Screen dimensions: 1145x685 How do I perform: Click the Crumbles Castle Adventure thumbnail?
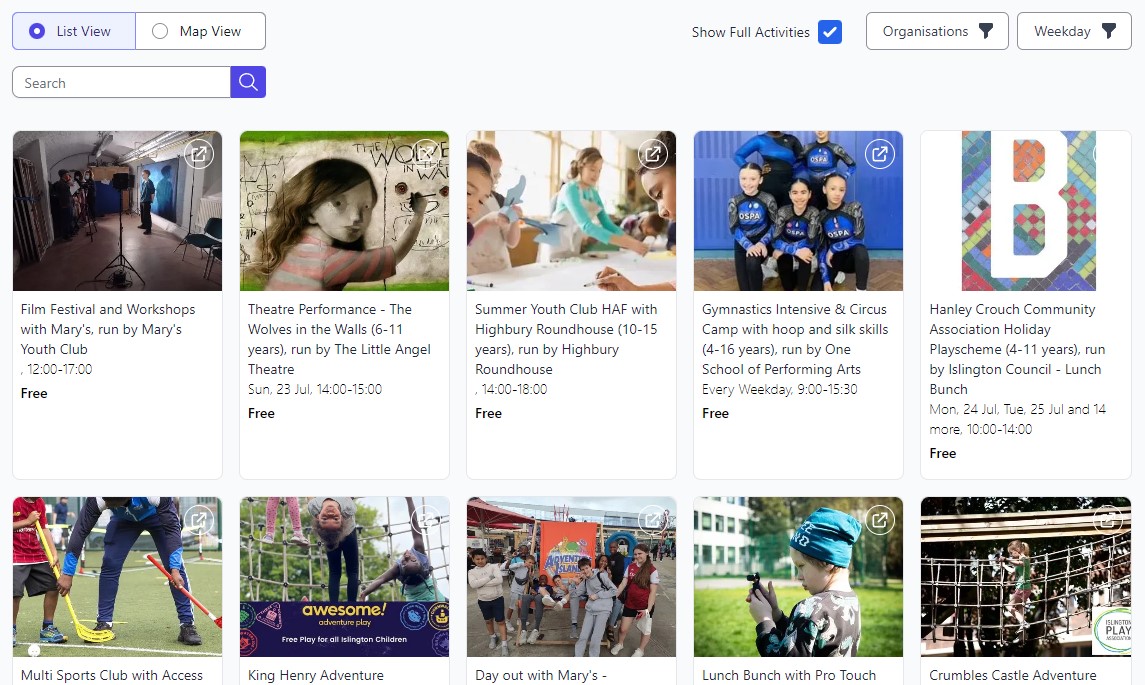[x=1025, y=577]
